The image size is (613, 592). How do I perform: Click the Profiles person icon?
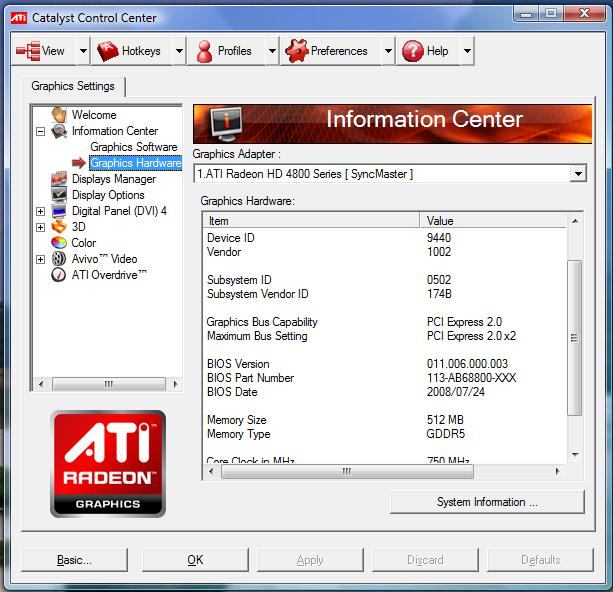204,51
